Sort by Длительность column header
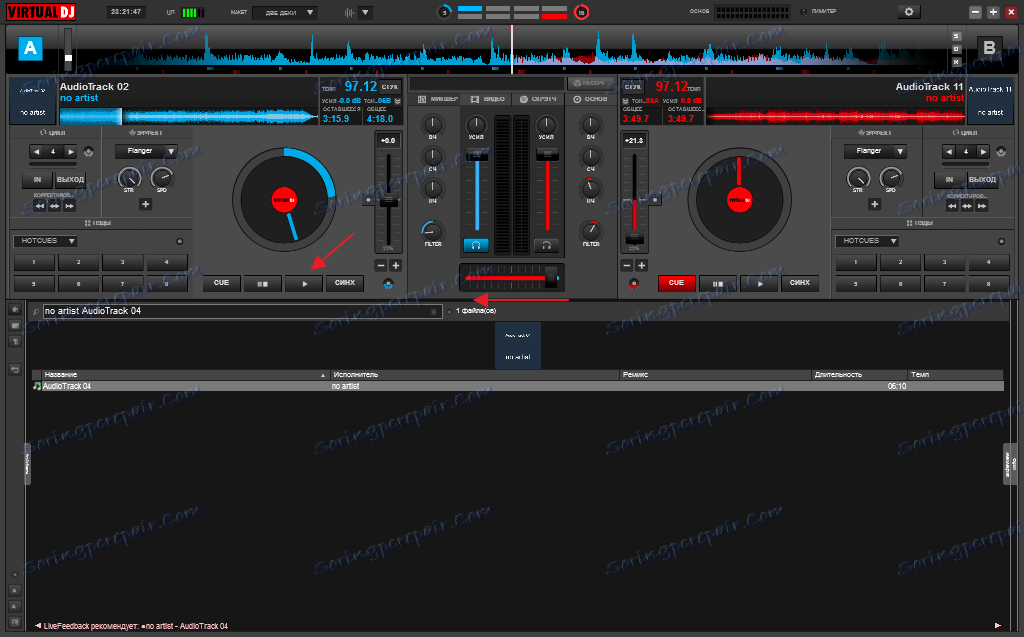Screen dimensions: 1024x637 [x=859, y=374]
